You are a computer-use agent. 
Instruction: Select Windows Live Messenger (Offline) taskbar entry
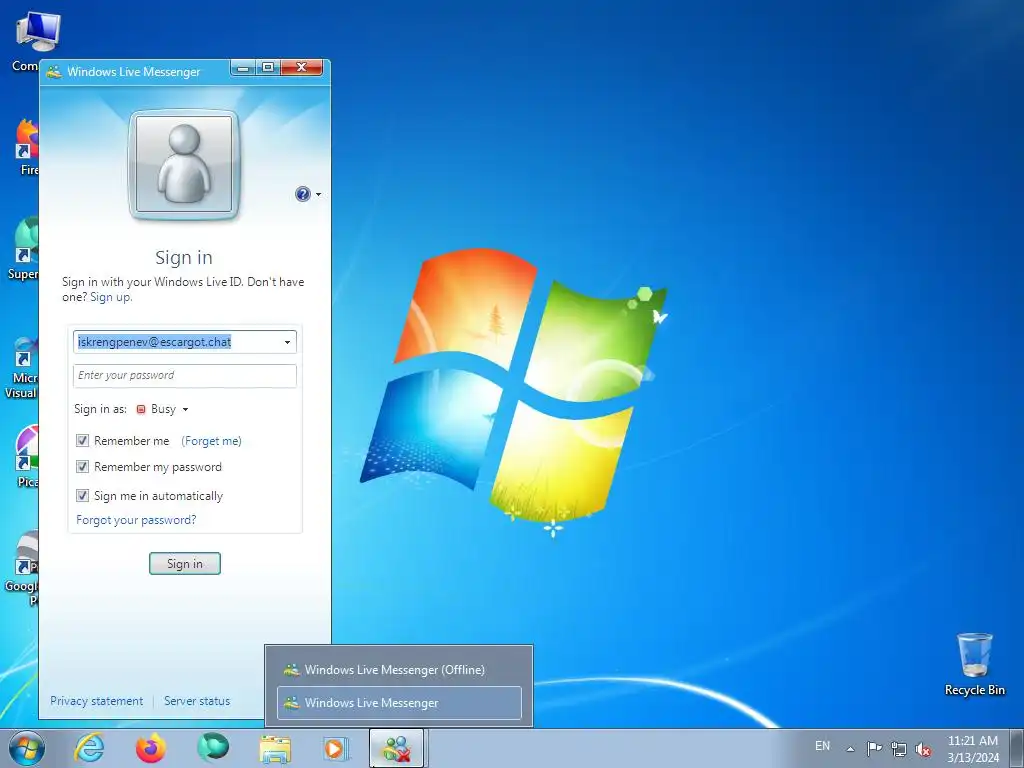coord(399,669)
